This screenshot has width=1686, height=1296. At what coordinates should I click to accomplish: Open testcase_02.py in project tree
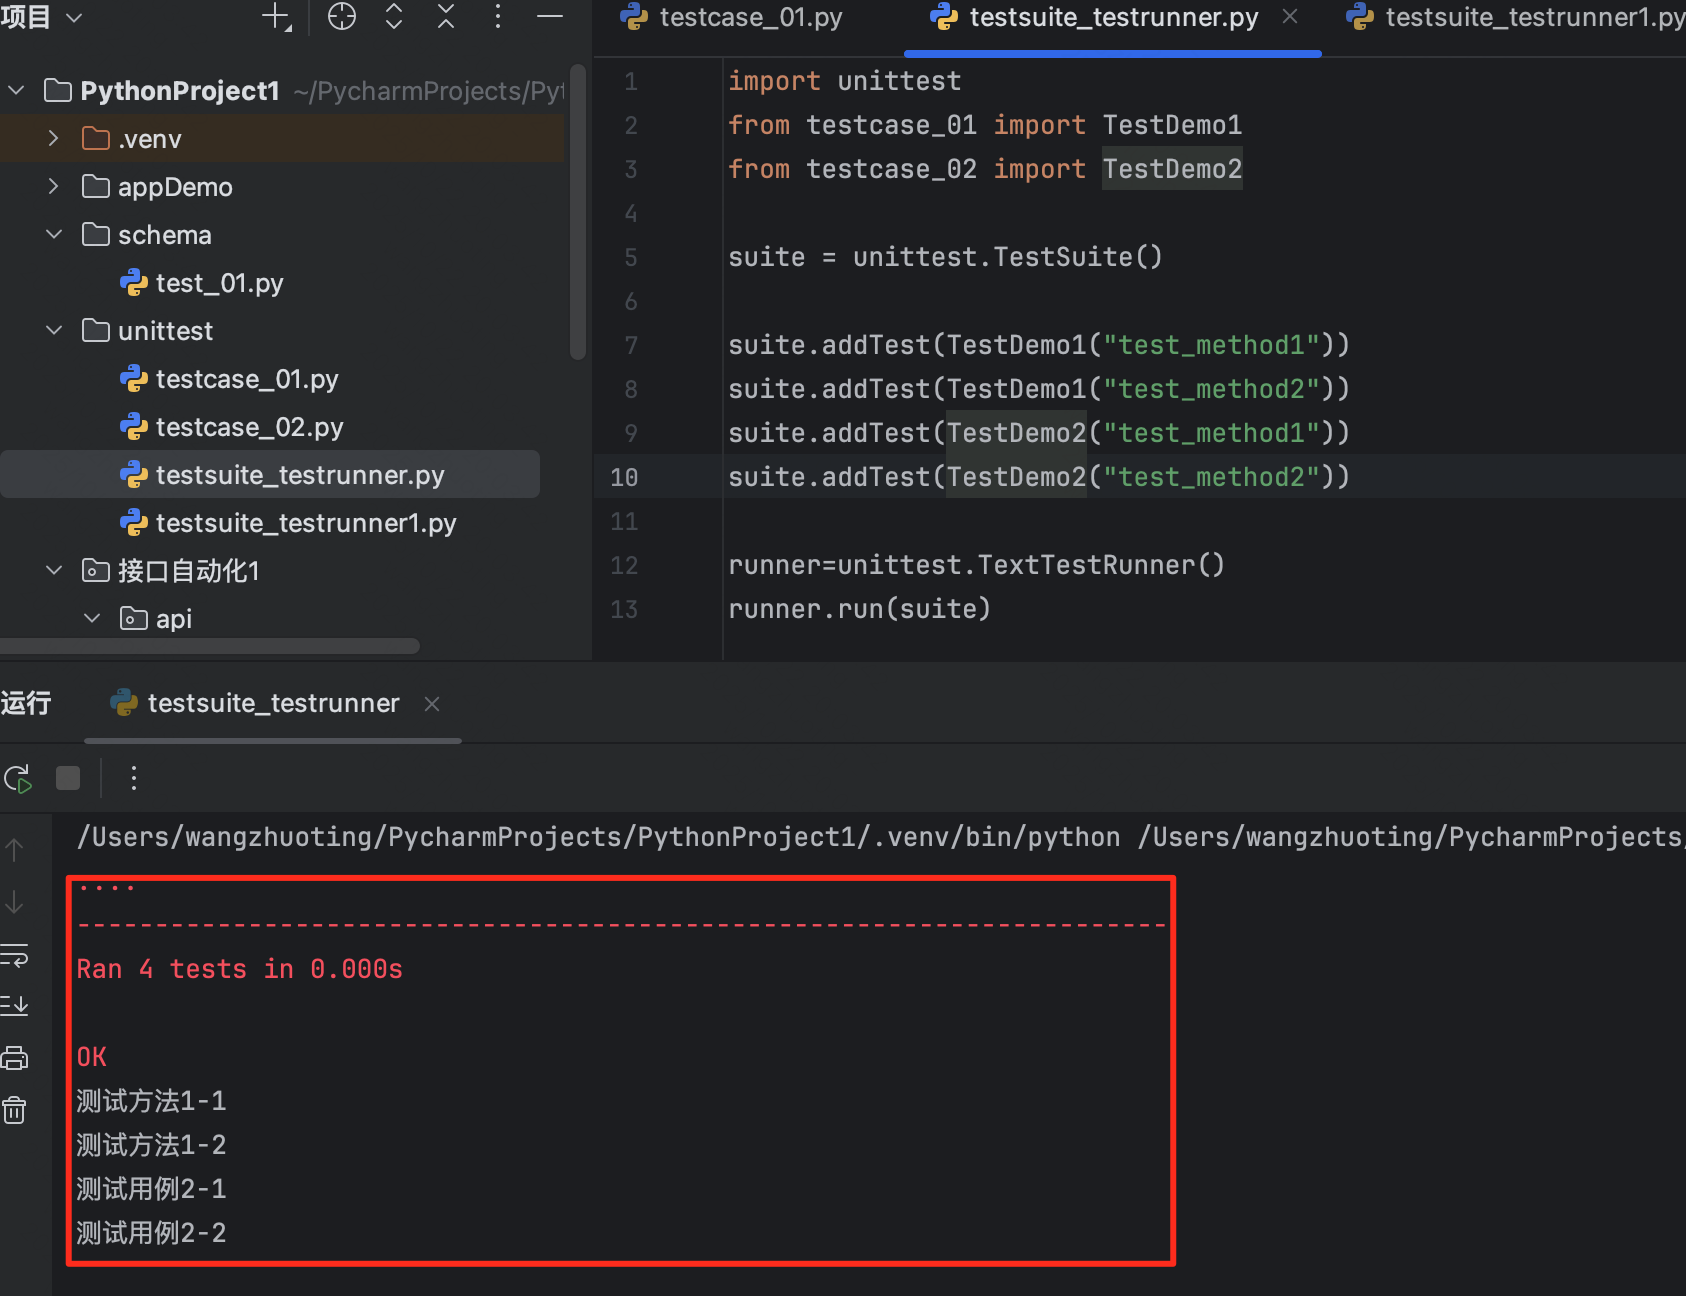[x=231, y=427]
